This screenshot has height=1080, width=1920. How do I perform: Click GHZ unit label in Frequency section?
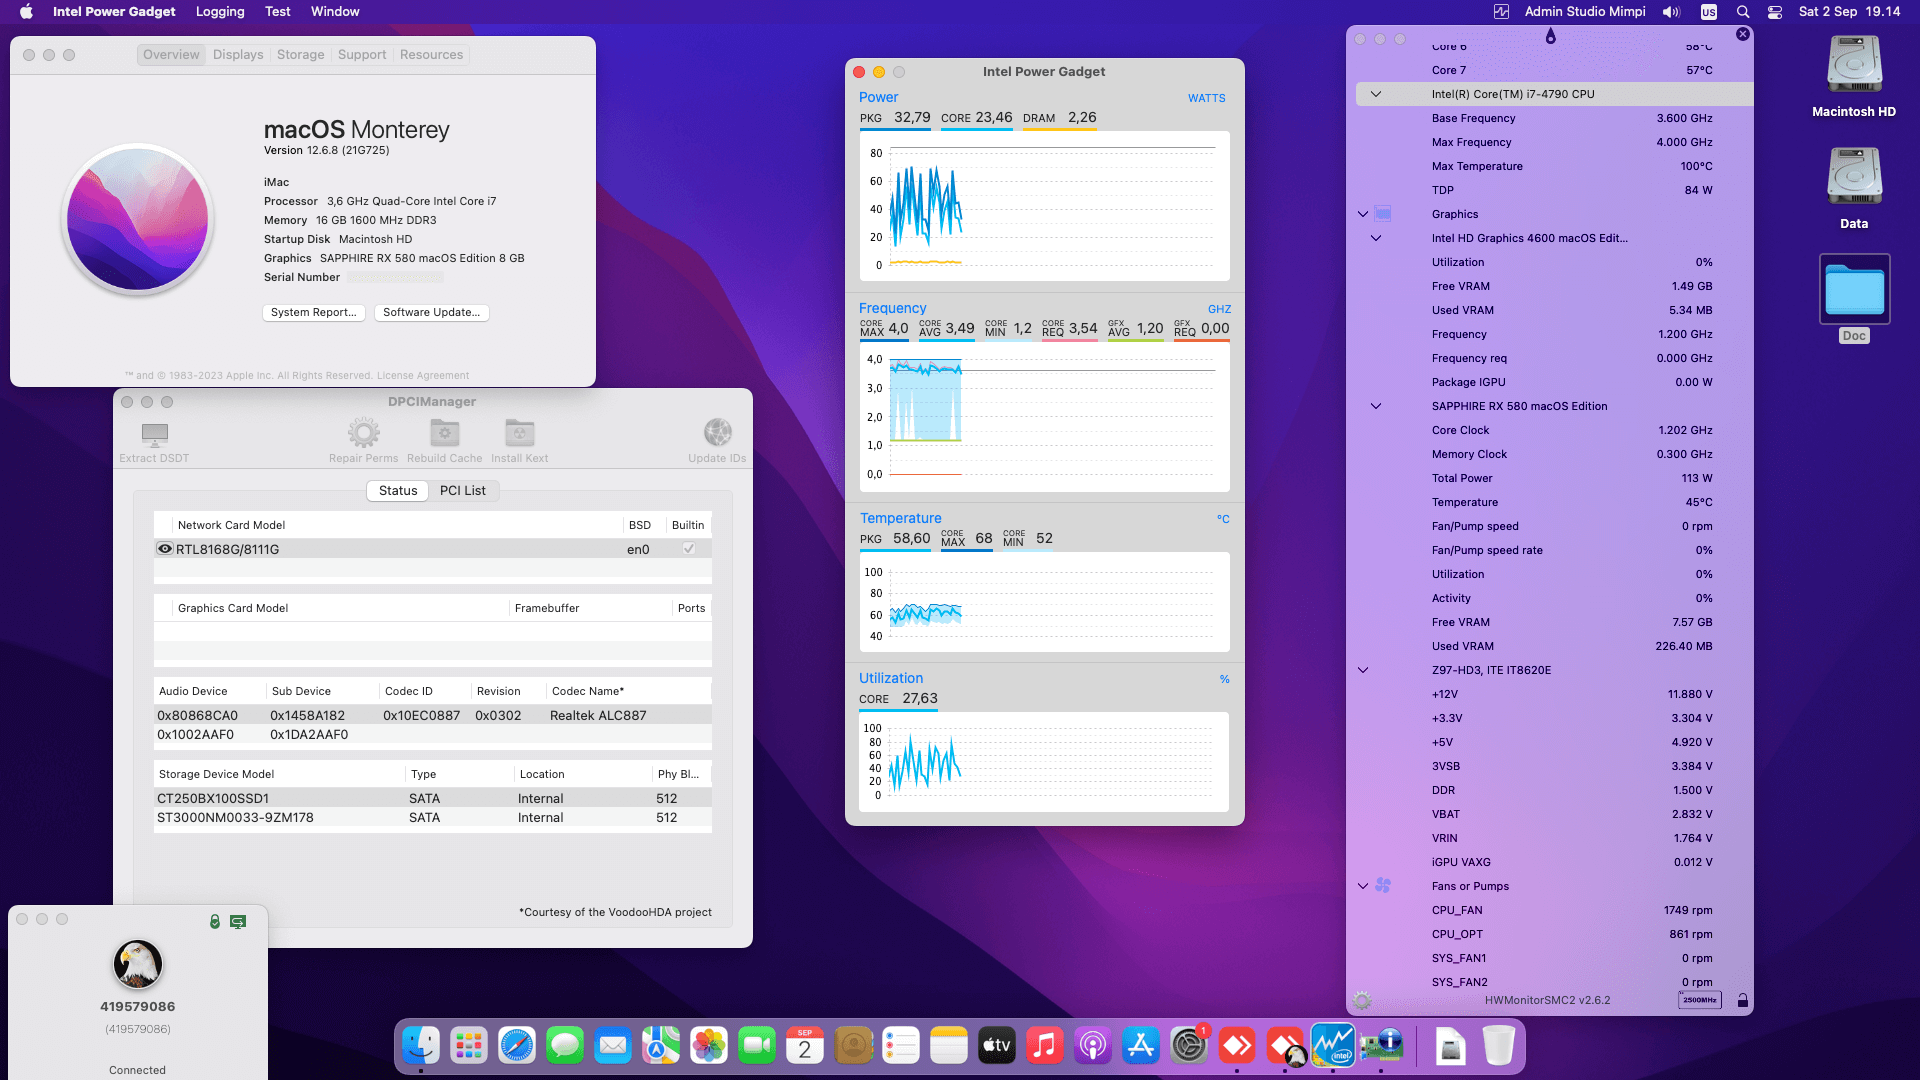click(1219, 309)
